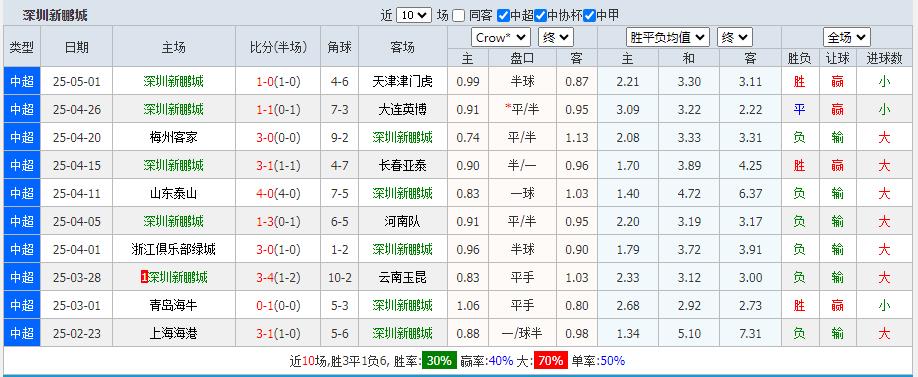Click the 3-4(1-2) score against 云南玉昆
Viewport: 918px width, 377px height.
coord(278,277)
